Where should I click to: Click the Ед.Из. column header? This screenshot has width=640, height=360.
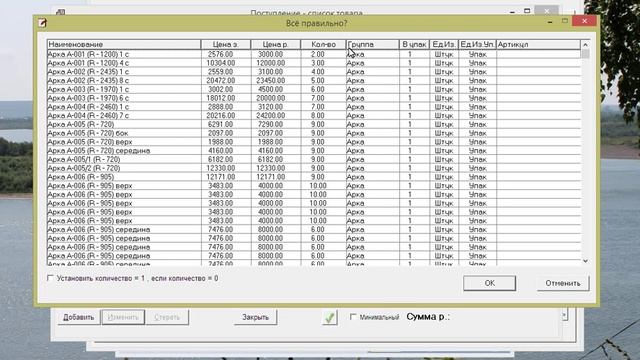point(444,44)
